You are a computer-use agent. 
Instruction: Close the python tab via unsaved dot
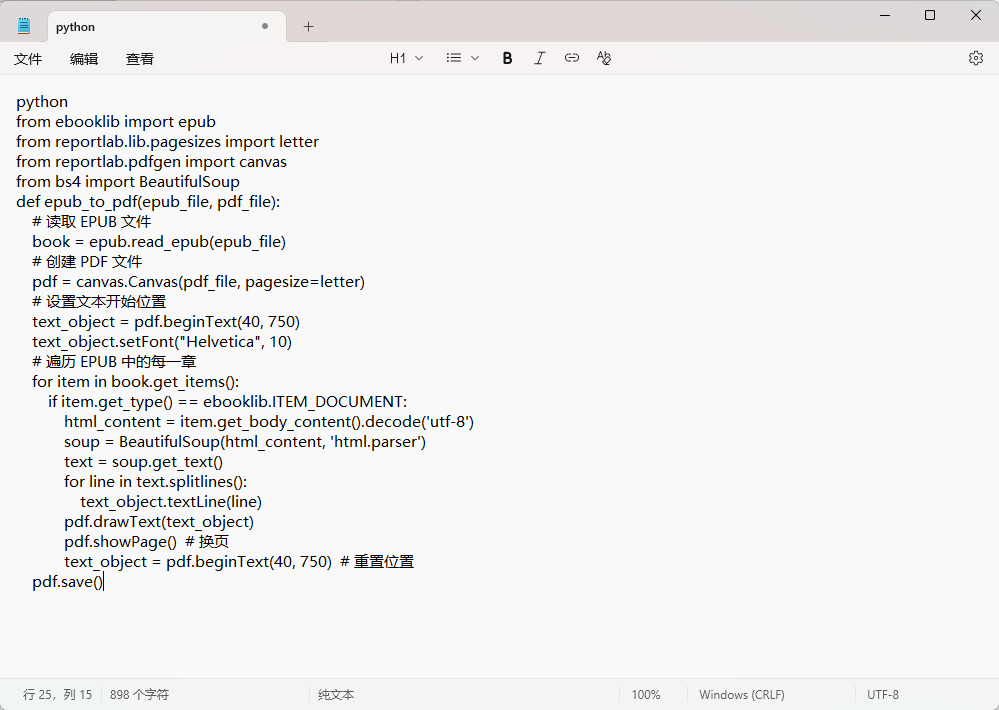265,26
